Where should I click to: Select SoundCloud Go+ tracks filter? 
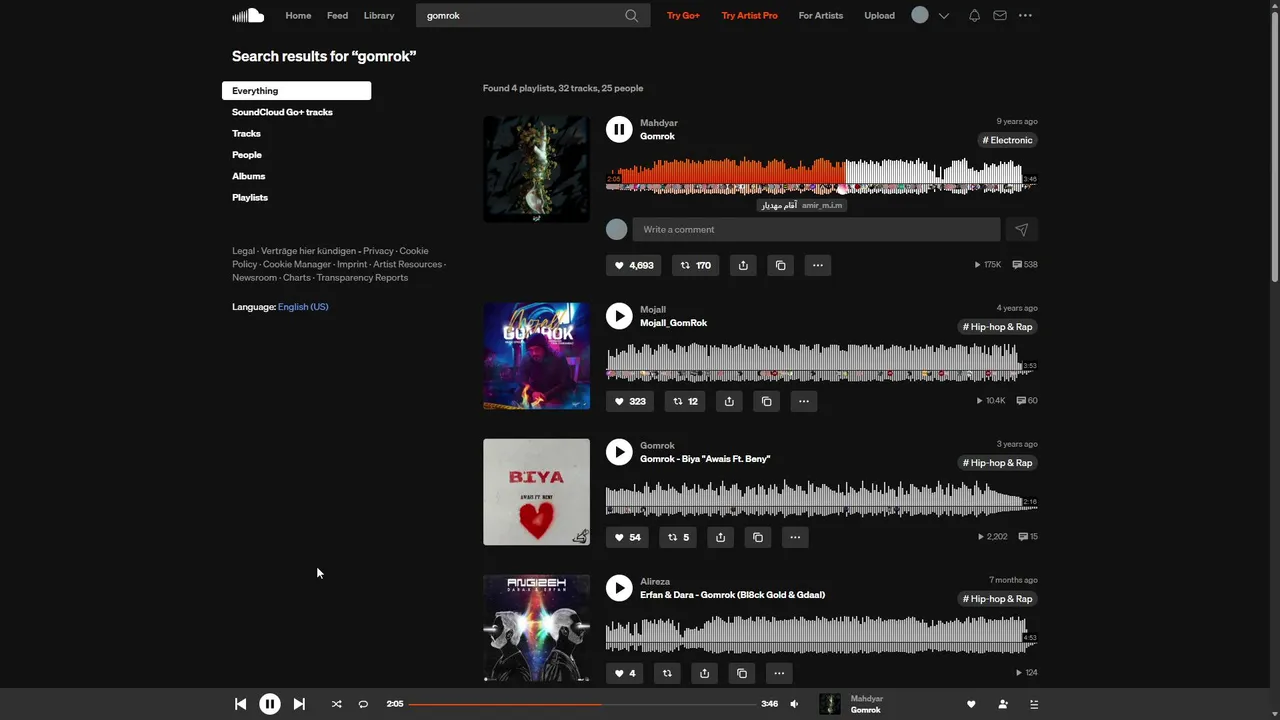point(282,112)
